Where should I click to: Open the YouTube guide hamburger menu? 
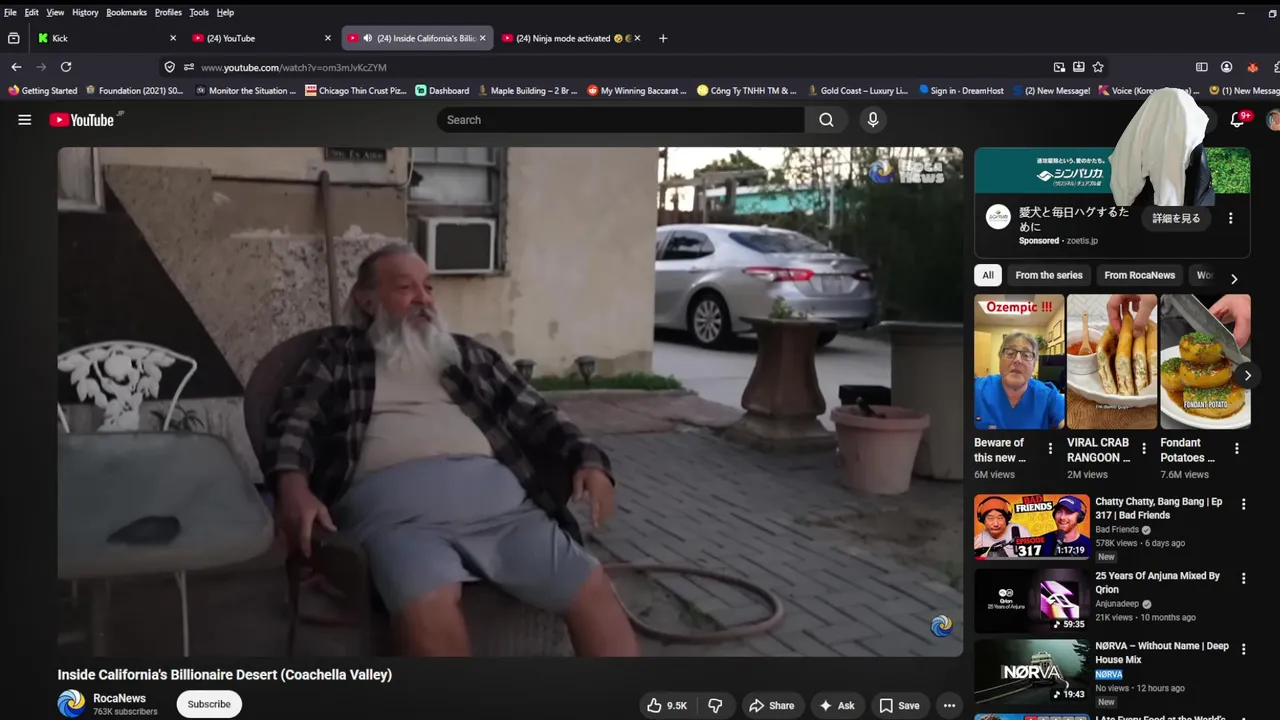(x=25, y=120)
